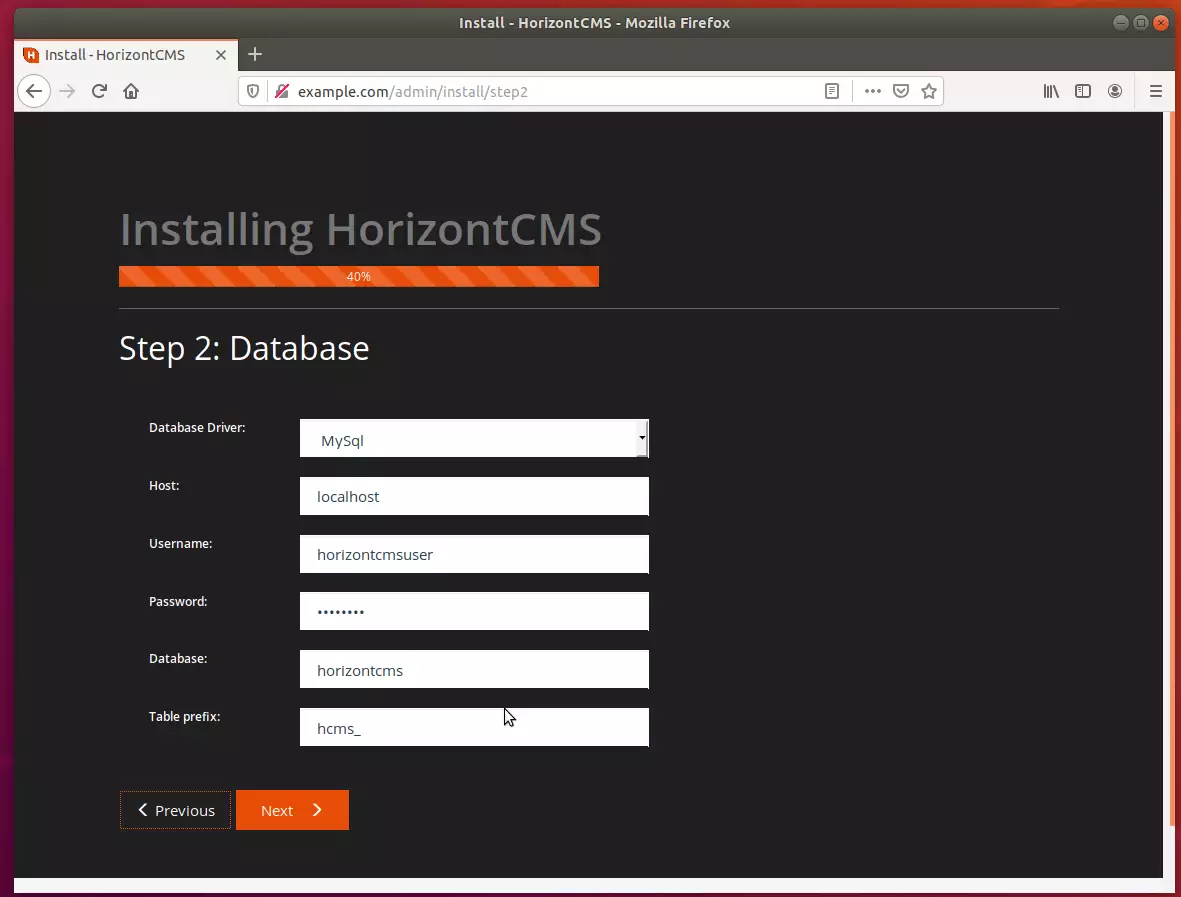Click the Table prefix field hcms_
The height and width of the screenshot is (897, 1181).
click(474, 728)
